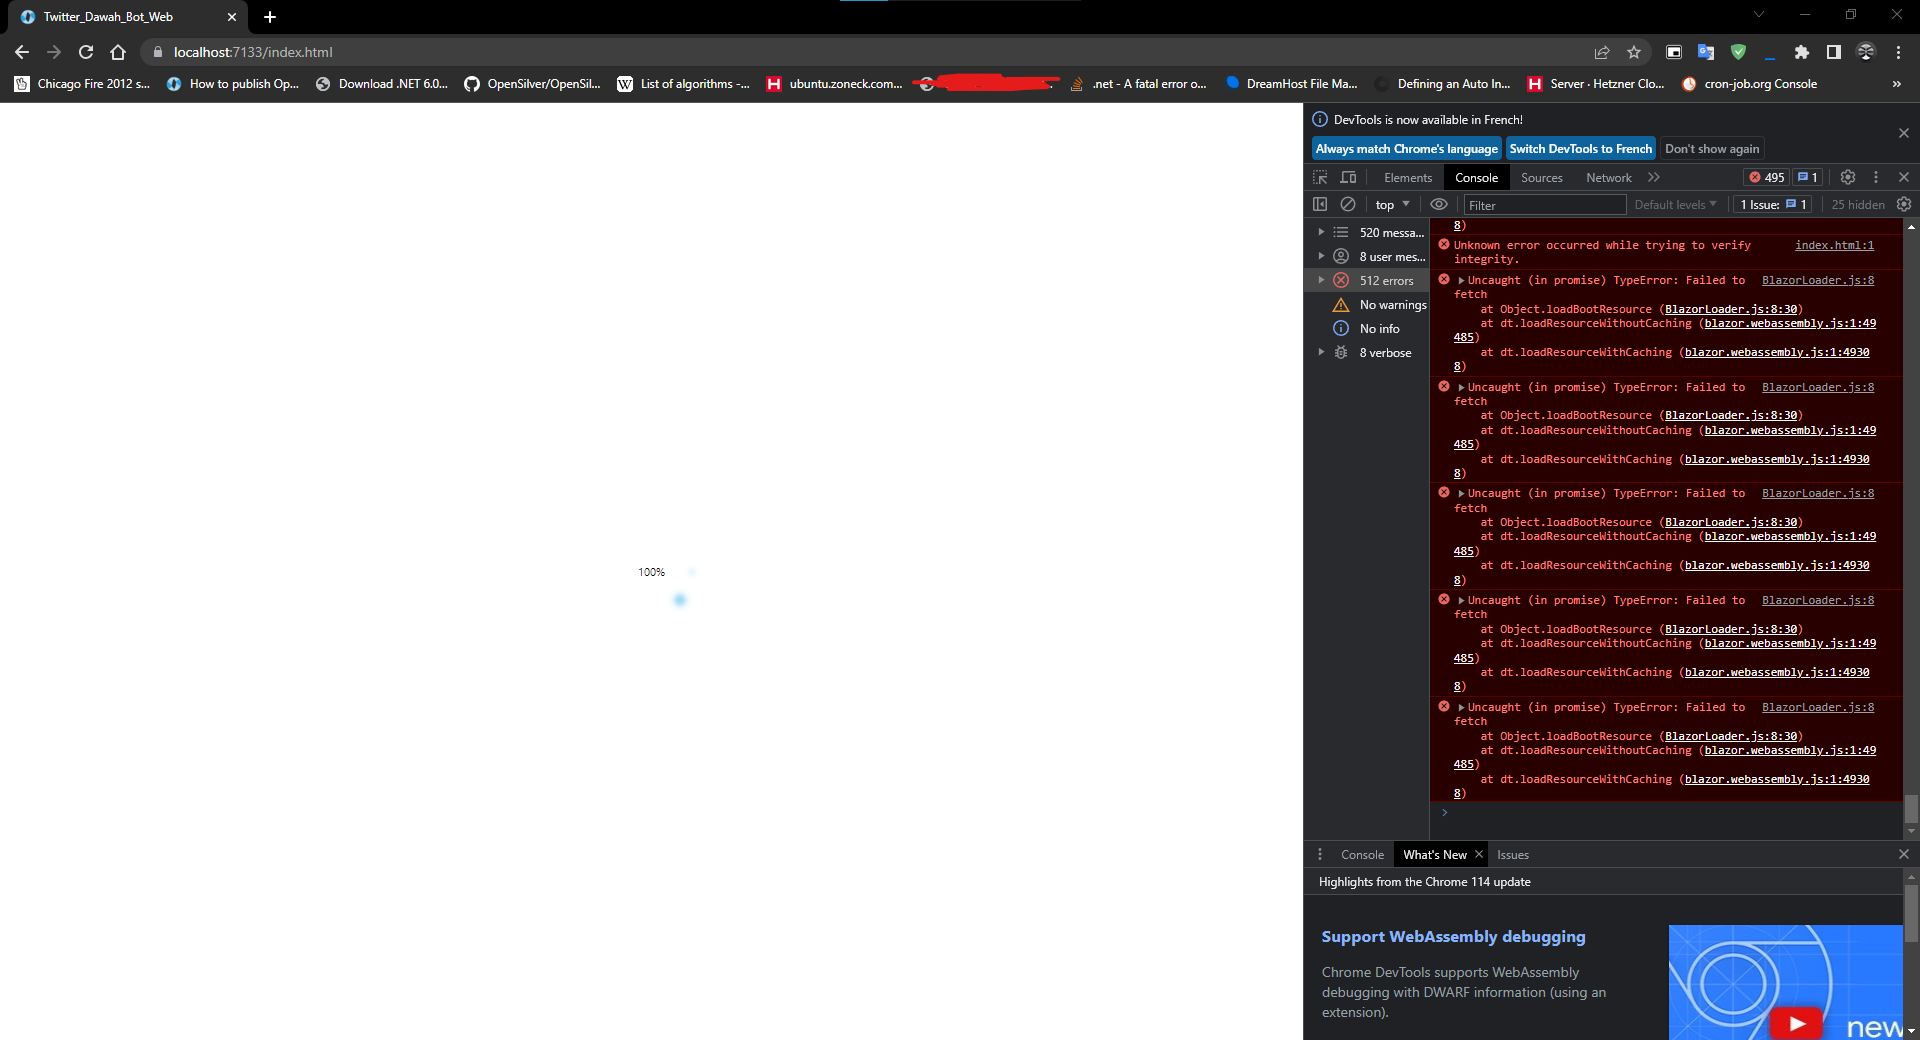Switch to the Network panel tab
Viewport: 1920px width, 1040px height.
coord(1608,177)
